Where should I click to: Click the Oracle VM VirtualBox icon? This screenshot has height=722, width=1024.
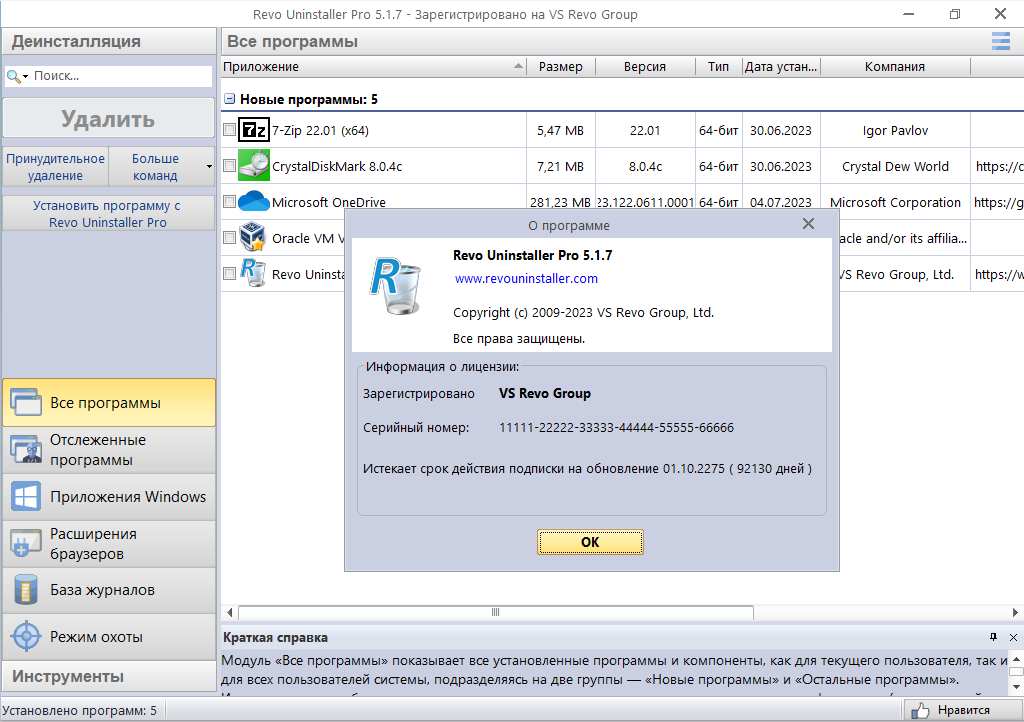click(x=252, y=237)
